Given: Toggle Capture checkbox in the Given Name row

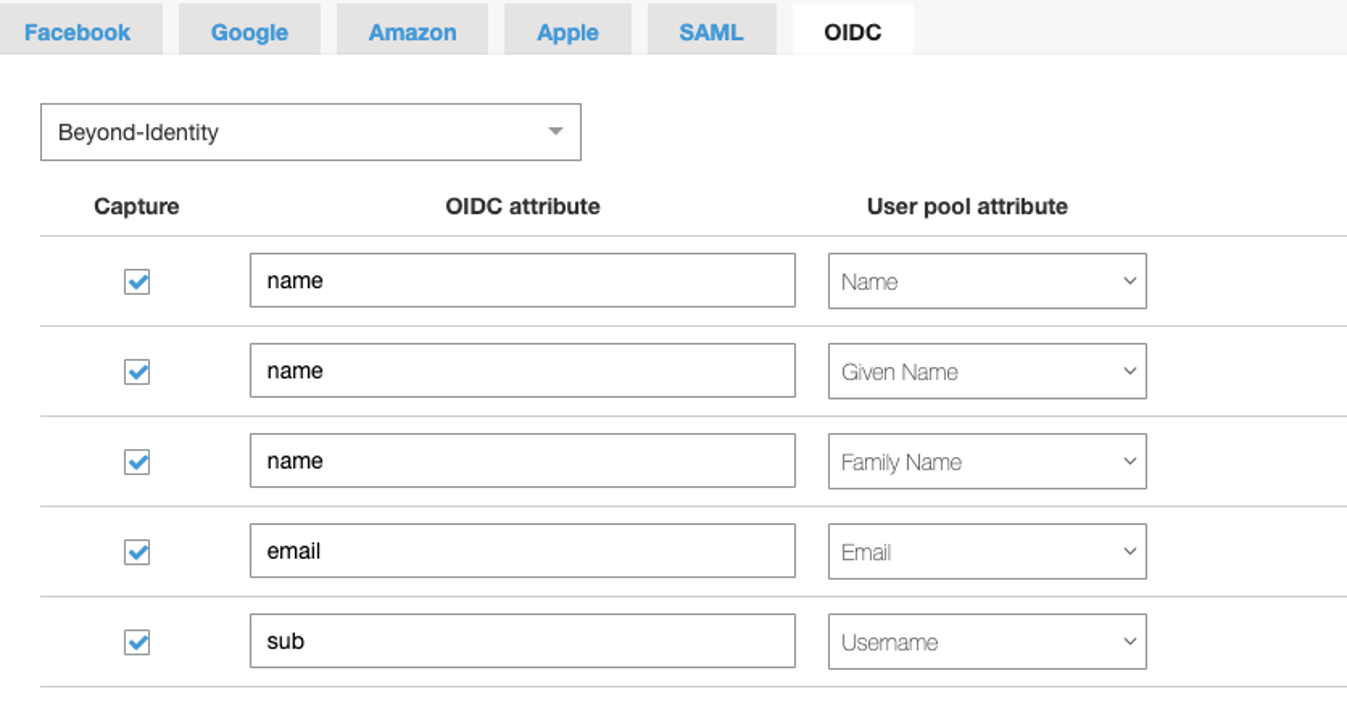Looking at the screenshot, I should tap(137, 372).
